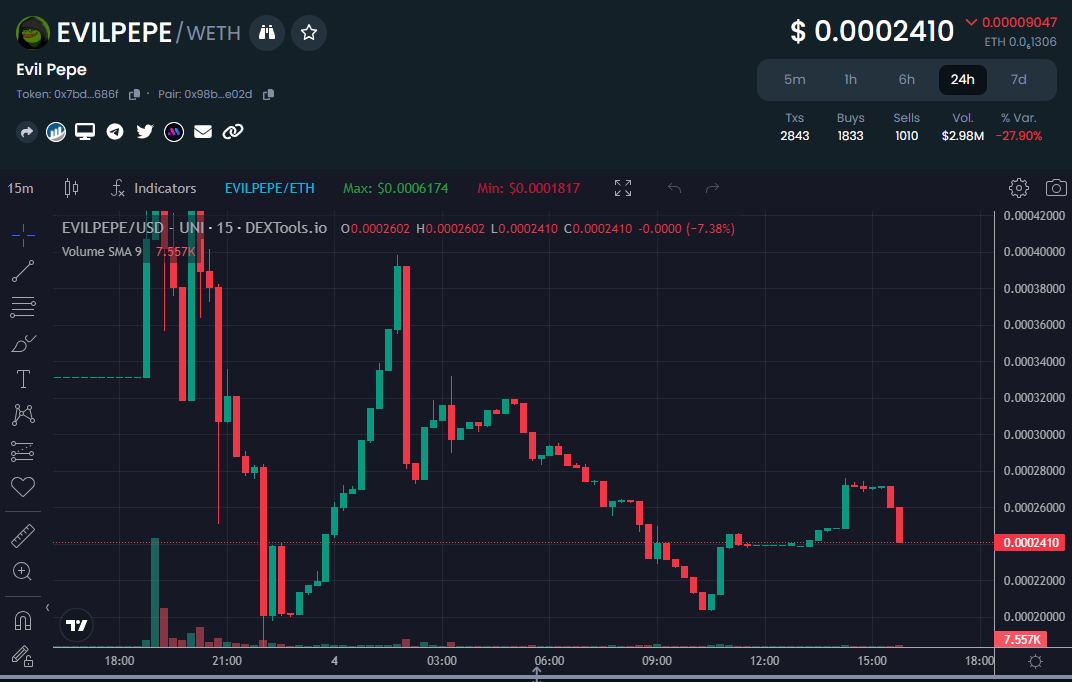The width and height of the screenshot is (1072, 682).
Task: Open chart settings gear icon
Action: pos(1019,188)
